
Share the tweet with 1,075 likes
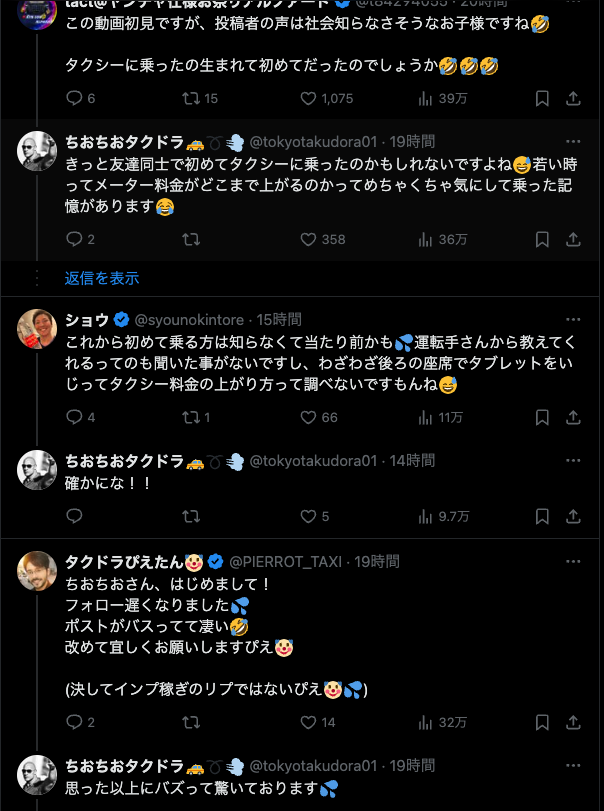[x=573, y=98]
